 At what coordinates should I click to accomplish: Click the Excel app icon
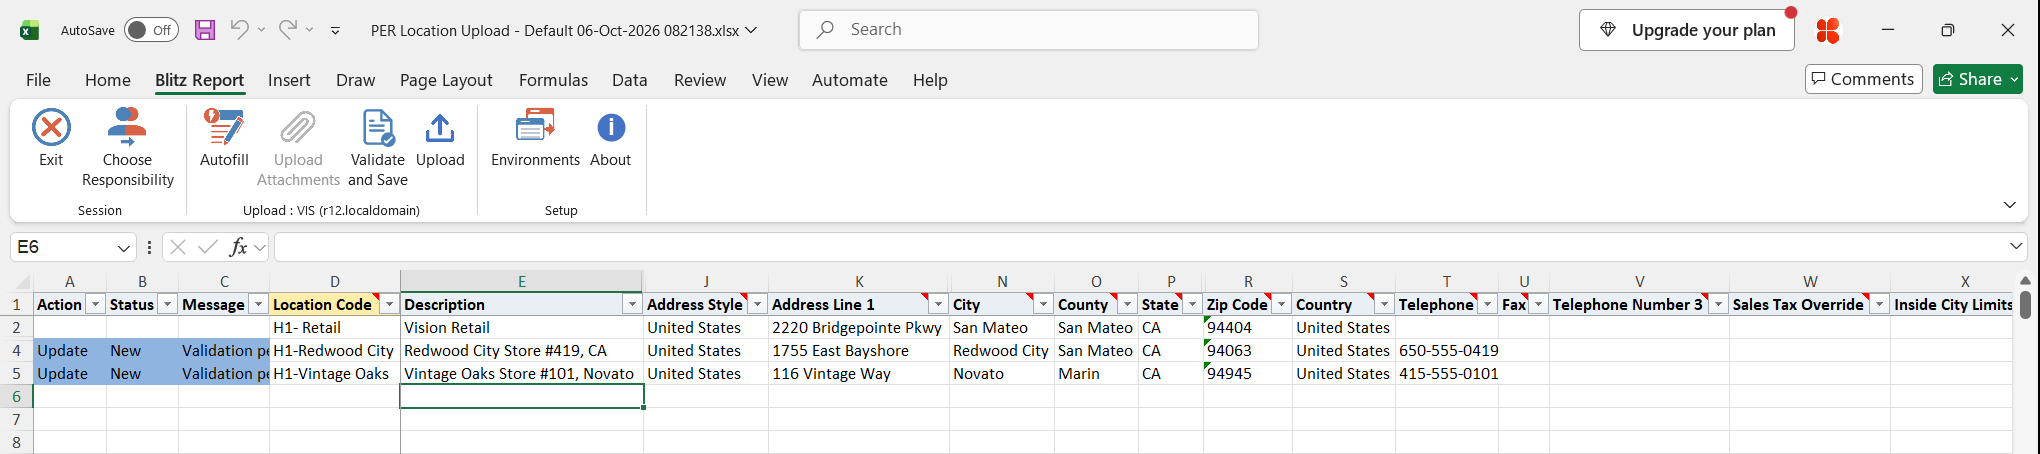click(x=30, y=30)
